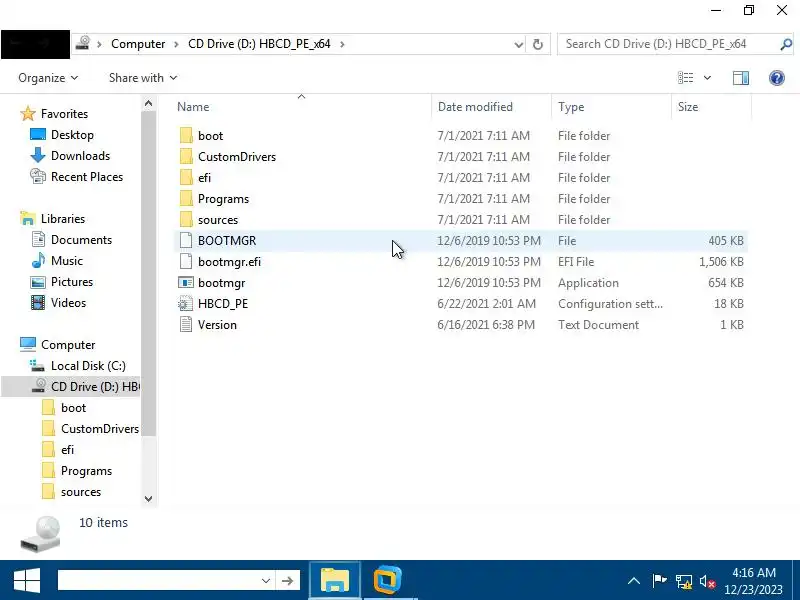Screen dimensions: 800x600
Task: Click the File Explorer taskbar icon
Action: [335, 581]
